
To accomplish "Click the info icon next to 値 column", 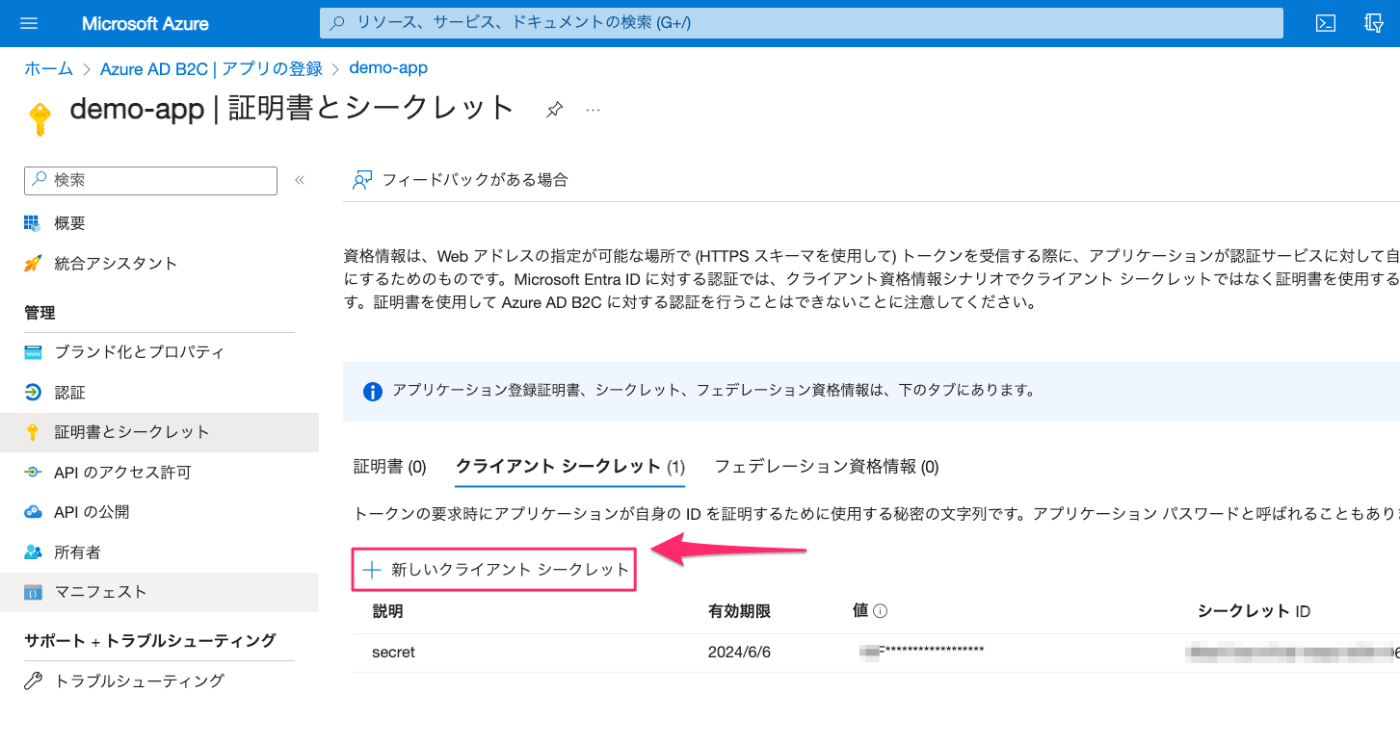I will pos(880,611).
